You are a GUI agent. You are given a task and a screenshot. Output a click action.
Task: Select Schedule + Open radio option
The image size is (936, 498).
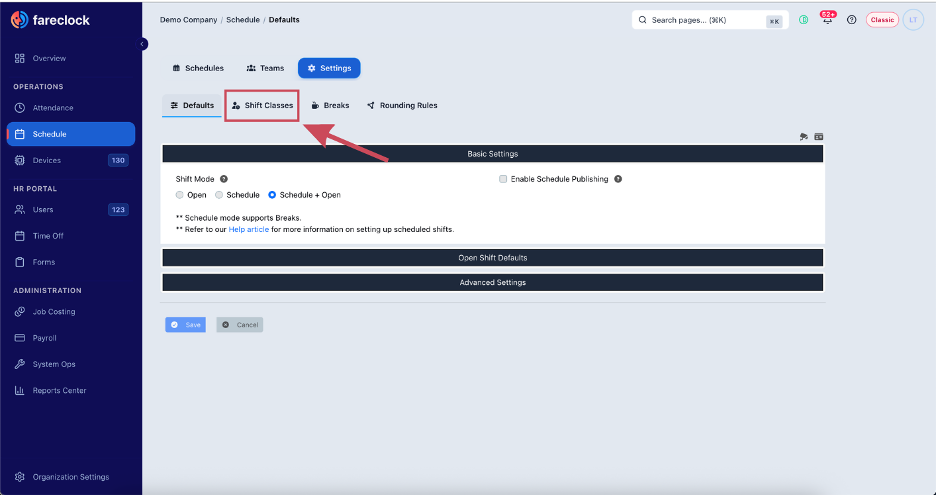272,195
